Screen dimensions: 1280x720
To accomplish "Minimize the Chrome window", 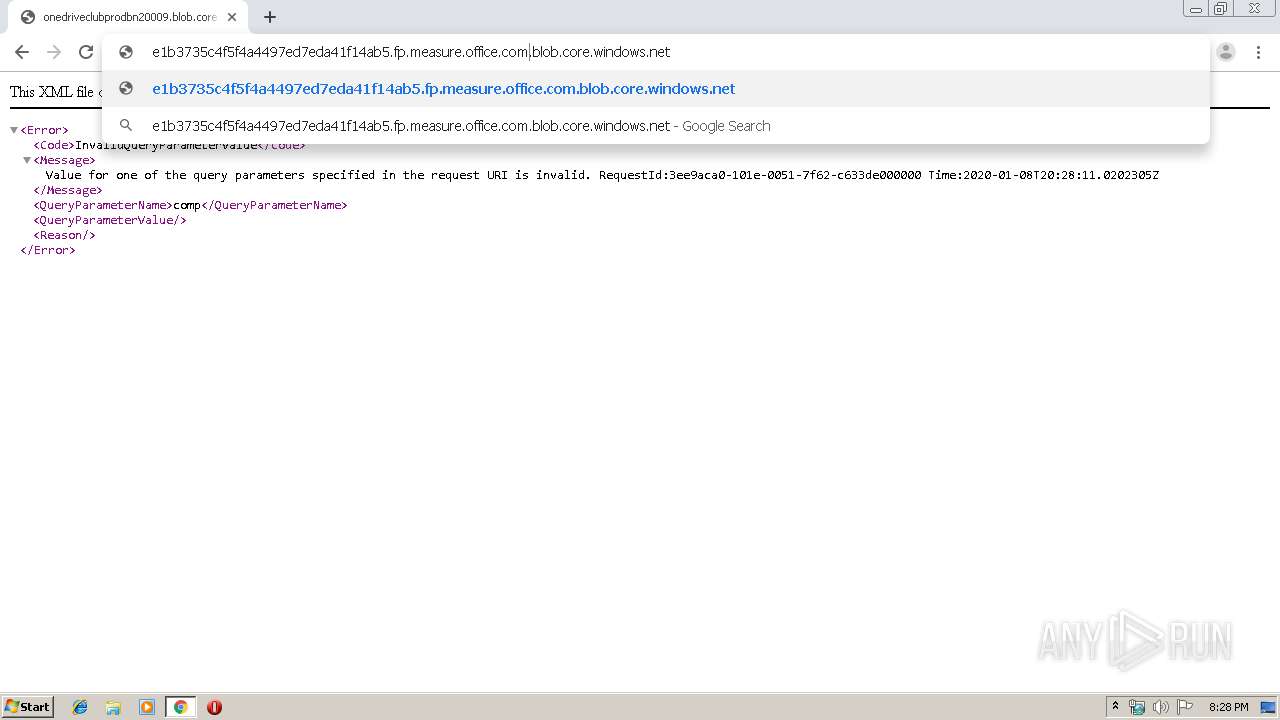I will click(x=1195, y=9).
